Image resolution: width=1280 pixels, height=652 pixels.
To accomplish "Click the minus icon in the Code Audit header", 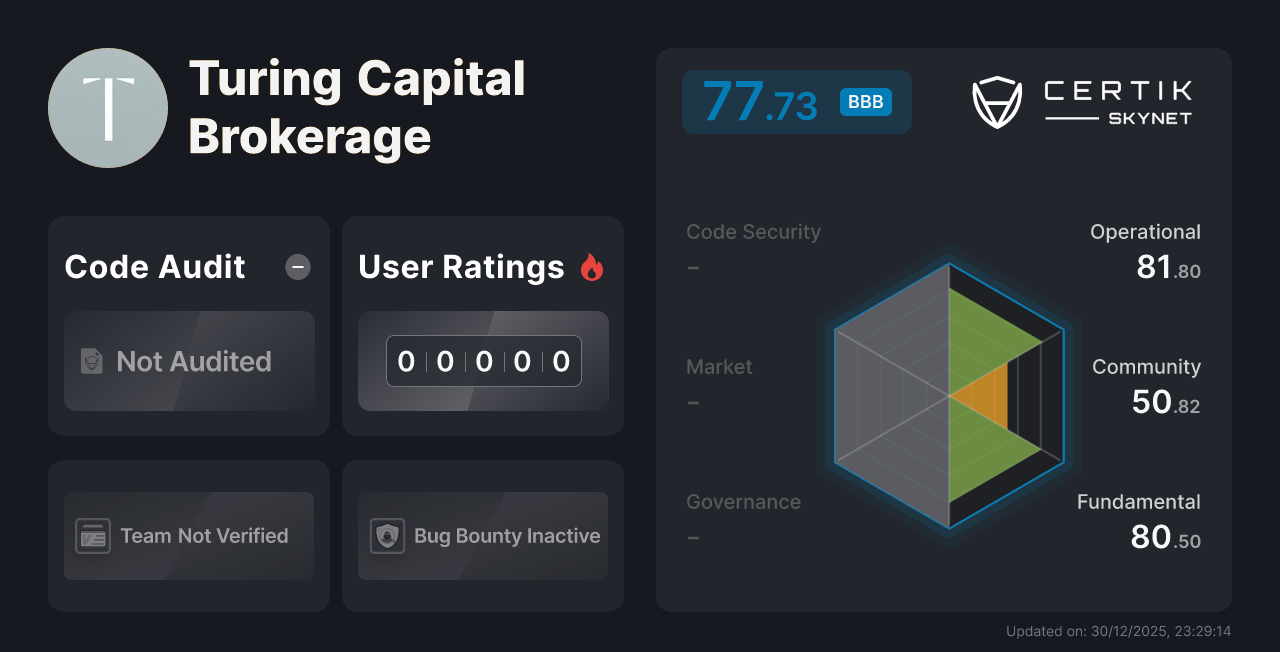I will [x=297, y=267].
